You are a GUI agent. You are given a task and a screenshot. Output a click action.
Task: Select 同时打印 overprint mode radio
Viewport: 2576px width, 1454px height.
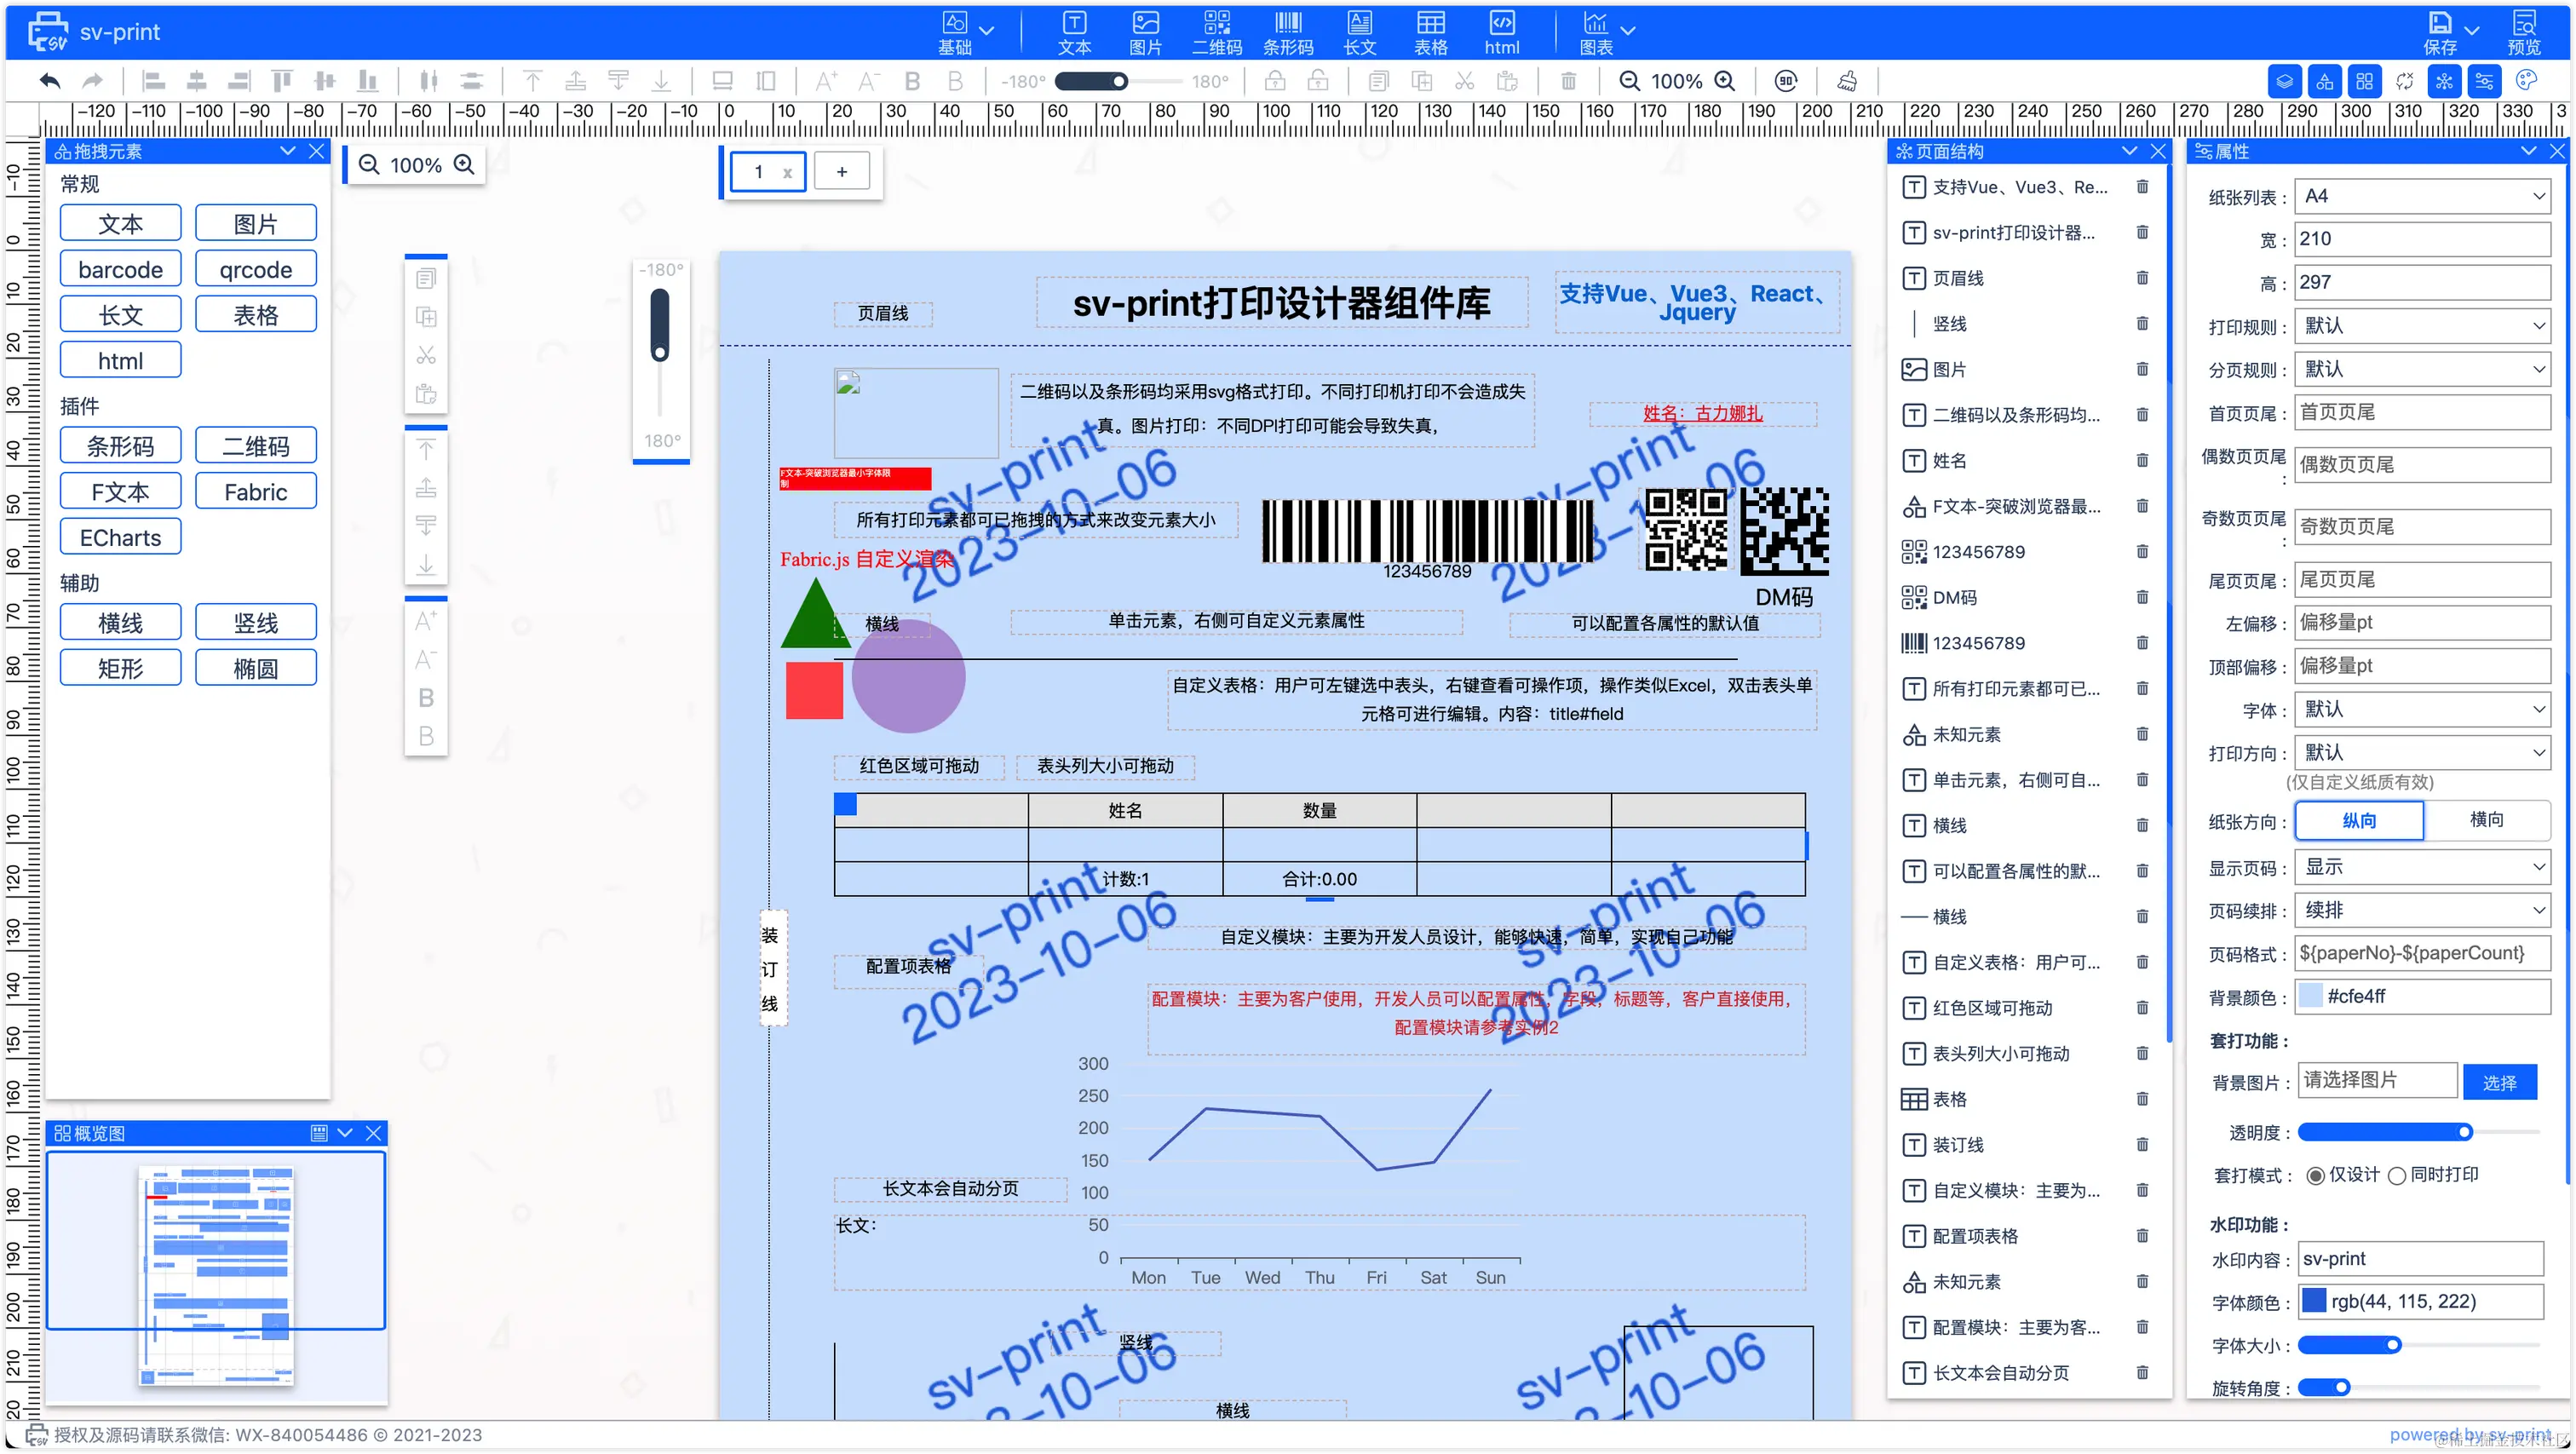pyautogui.click(x=2396, y=1176)
